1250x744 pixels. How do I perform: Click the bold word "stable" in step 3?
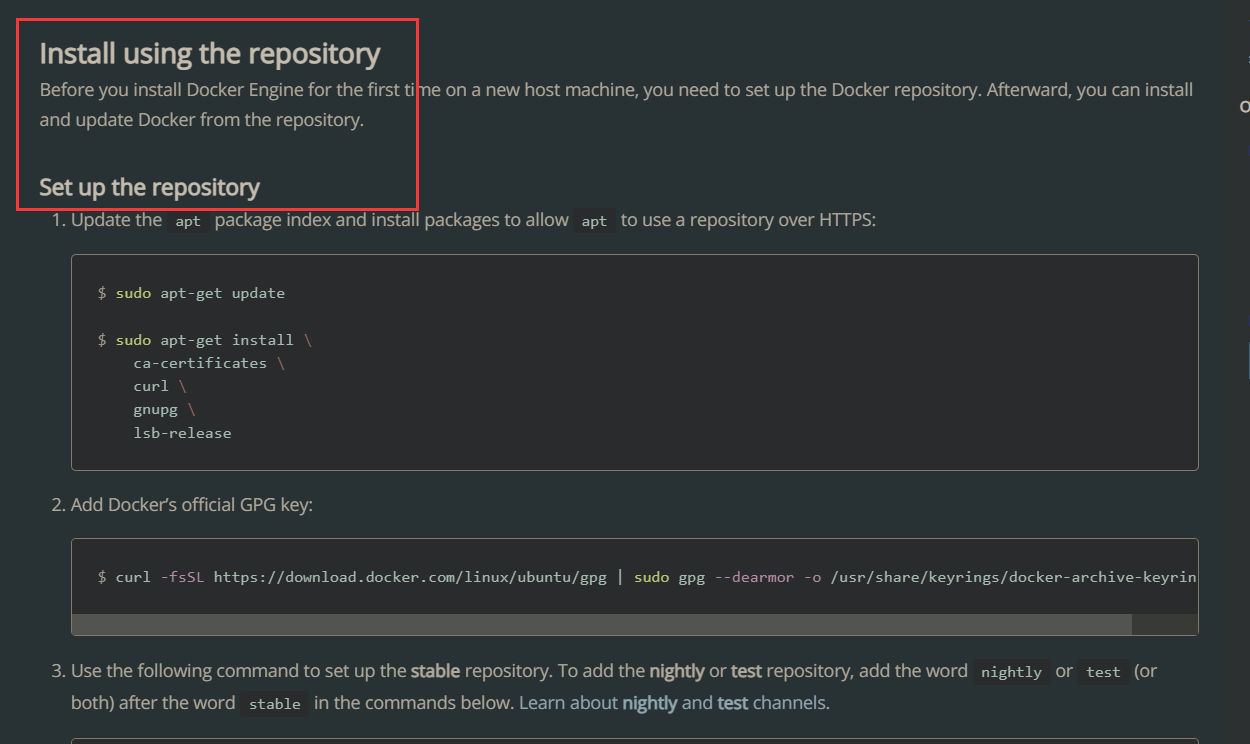(435, 671)
